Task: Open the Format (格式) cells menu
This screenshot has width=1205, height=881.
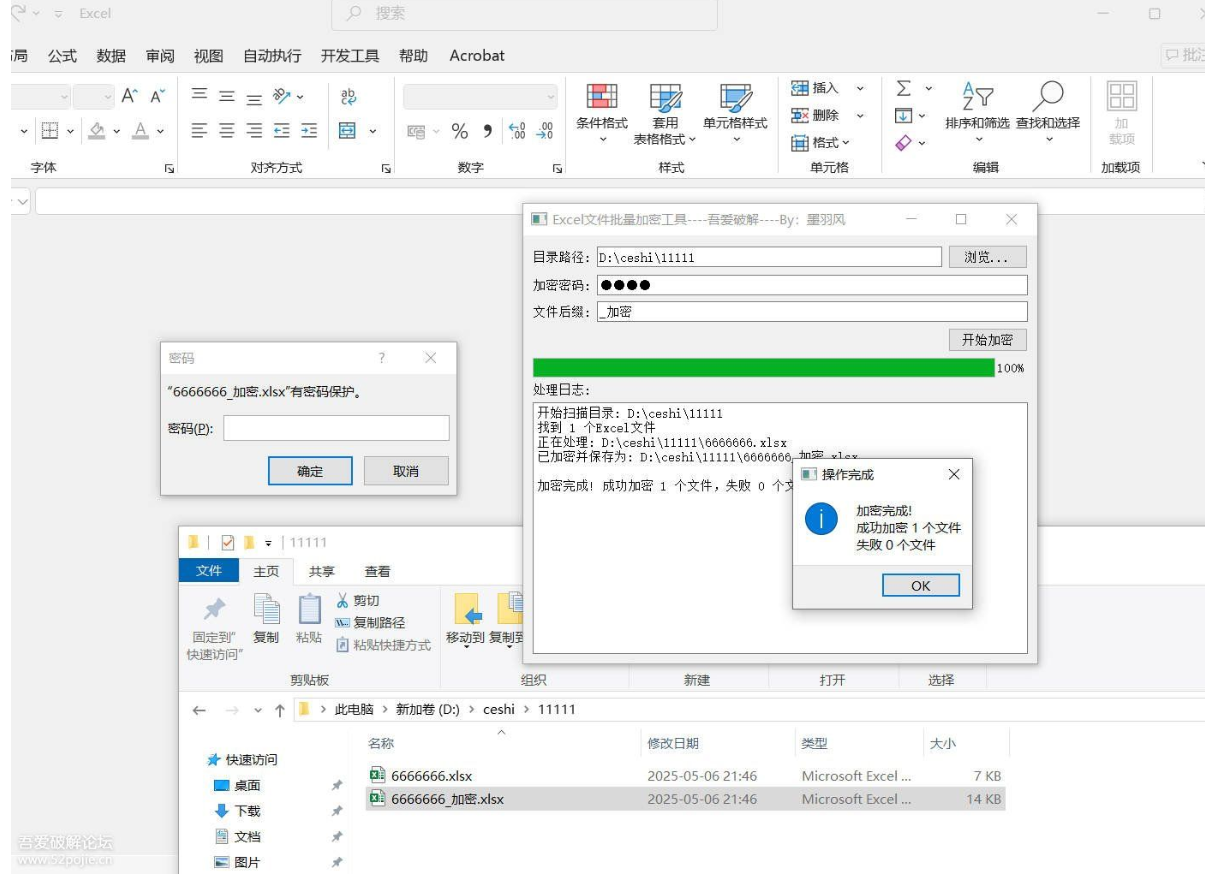Action: pos(821,143)
